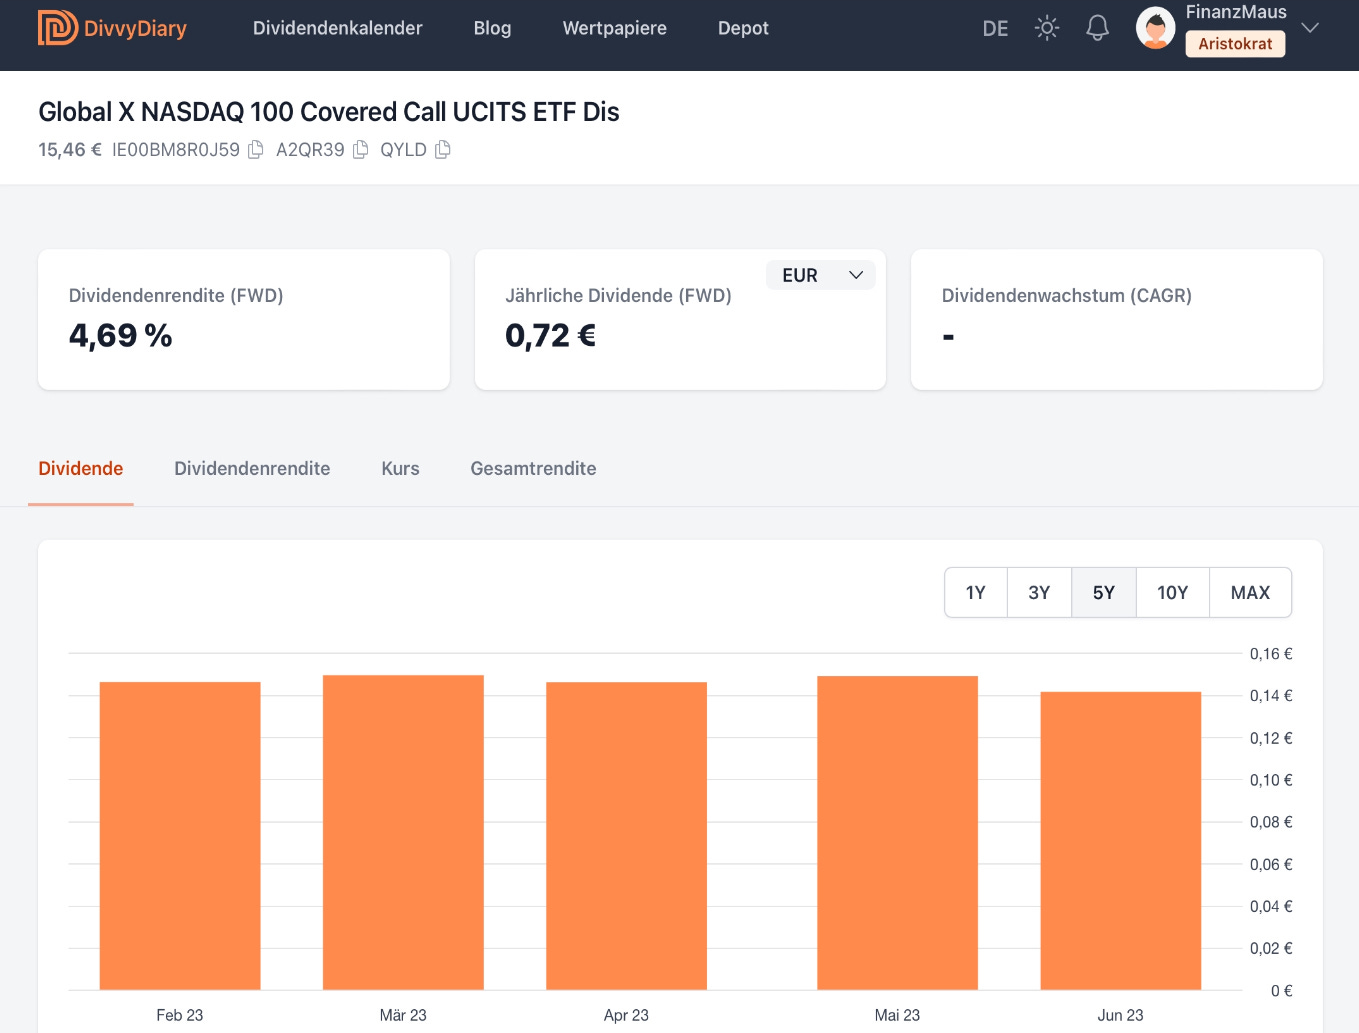Click the Apr 23 dividend bar

tap(626, 836)
